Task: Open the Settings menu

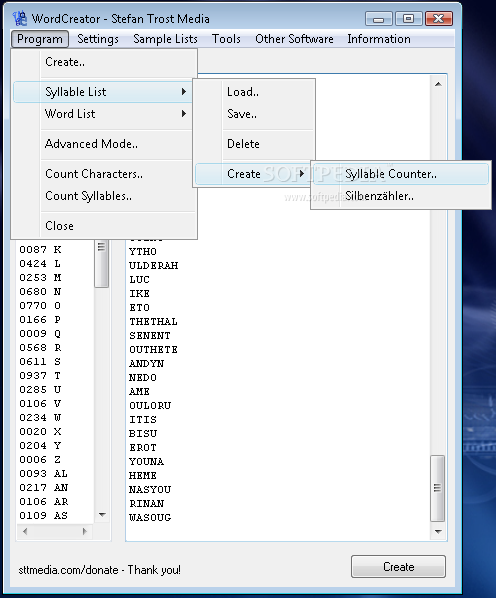Action: tap(98, 39)
